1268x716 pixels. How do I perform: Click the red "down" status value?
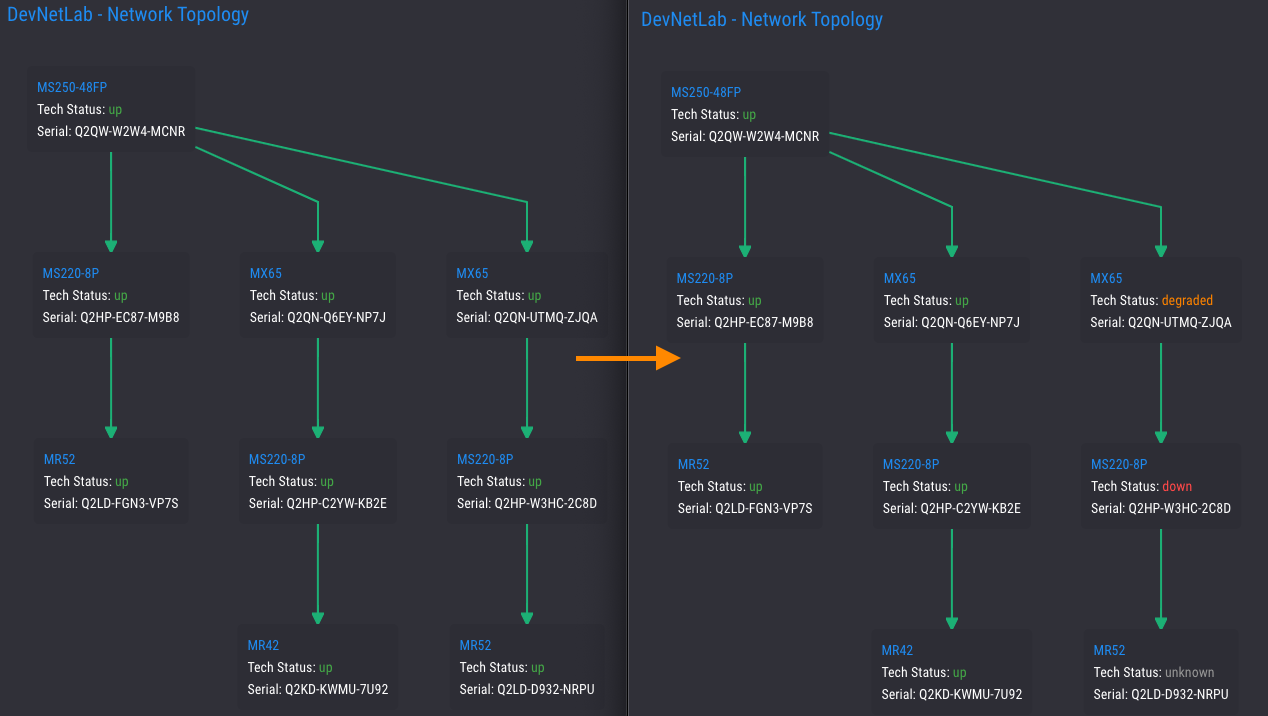click(1177, 486)
